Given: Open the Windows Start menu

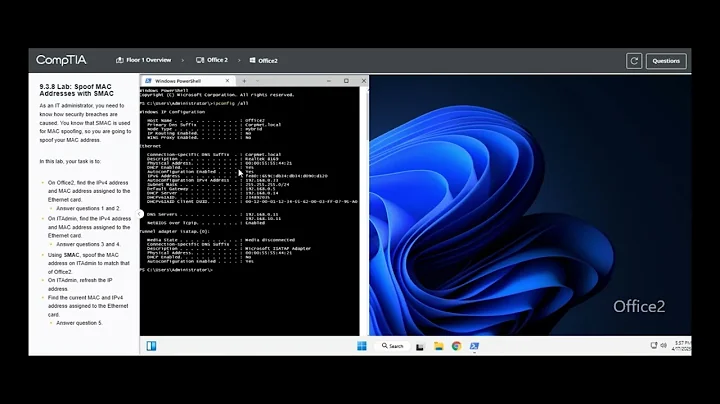Looking at the screenshot, I should pos(362,346).
